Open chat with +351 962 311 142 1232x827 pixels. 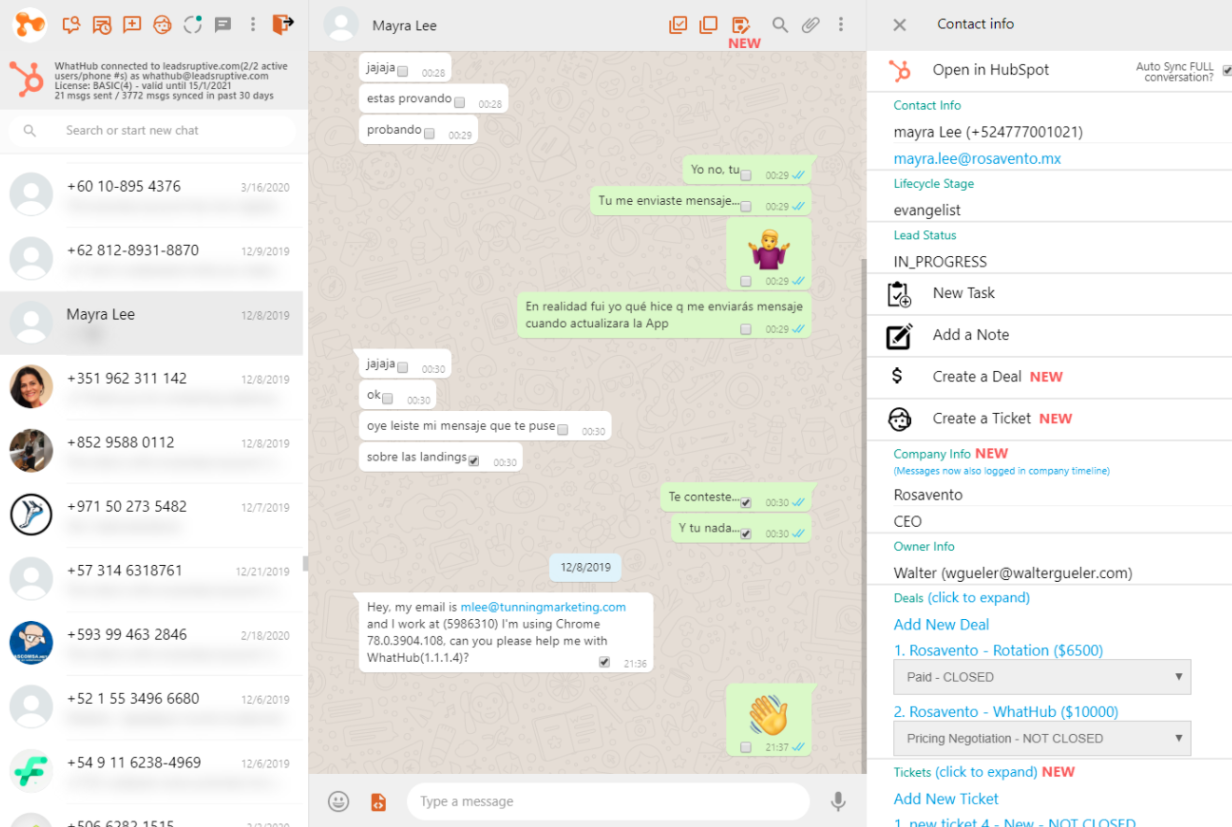pyautogui.click(x=152, y=387)
